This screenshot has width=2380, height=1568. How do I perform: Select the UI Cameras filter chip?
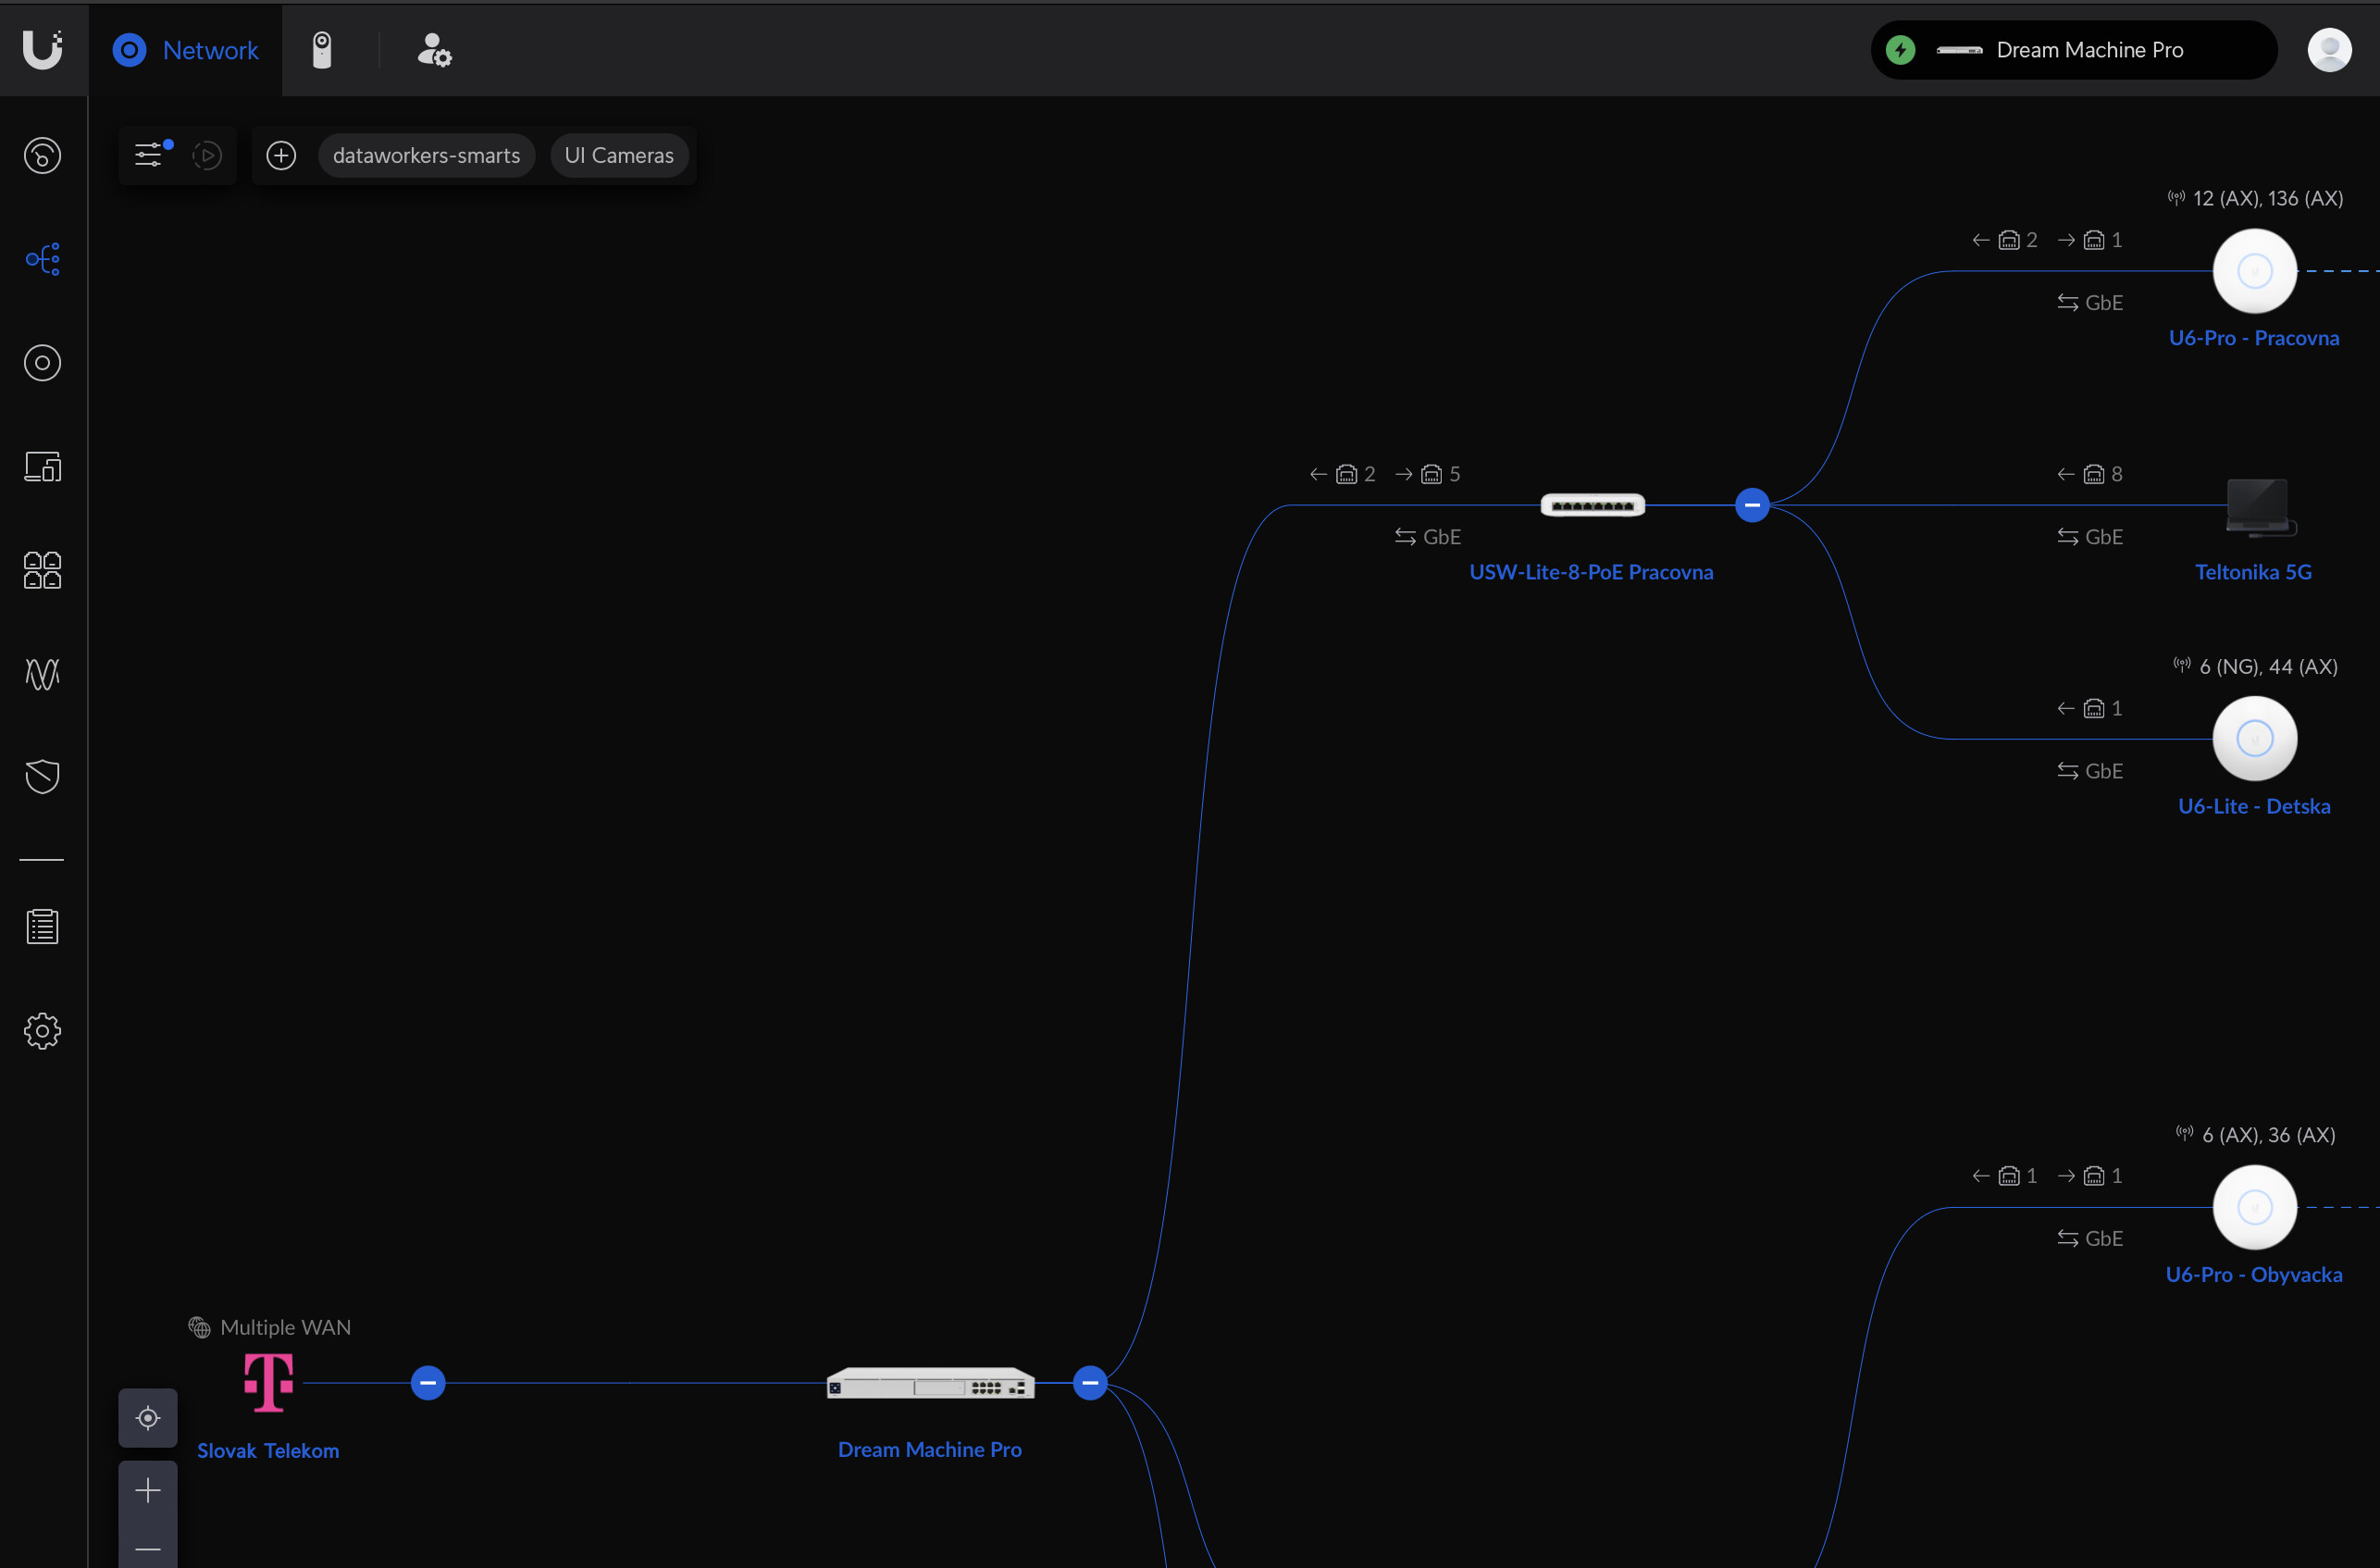click(x=619, y=155)
